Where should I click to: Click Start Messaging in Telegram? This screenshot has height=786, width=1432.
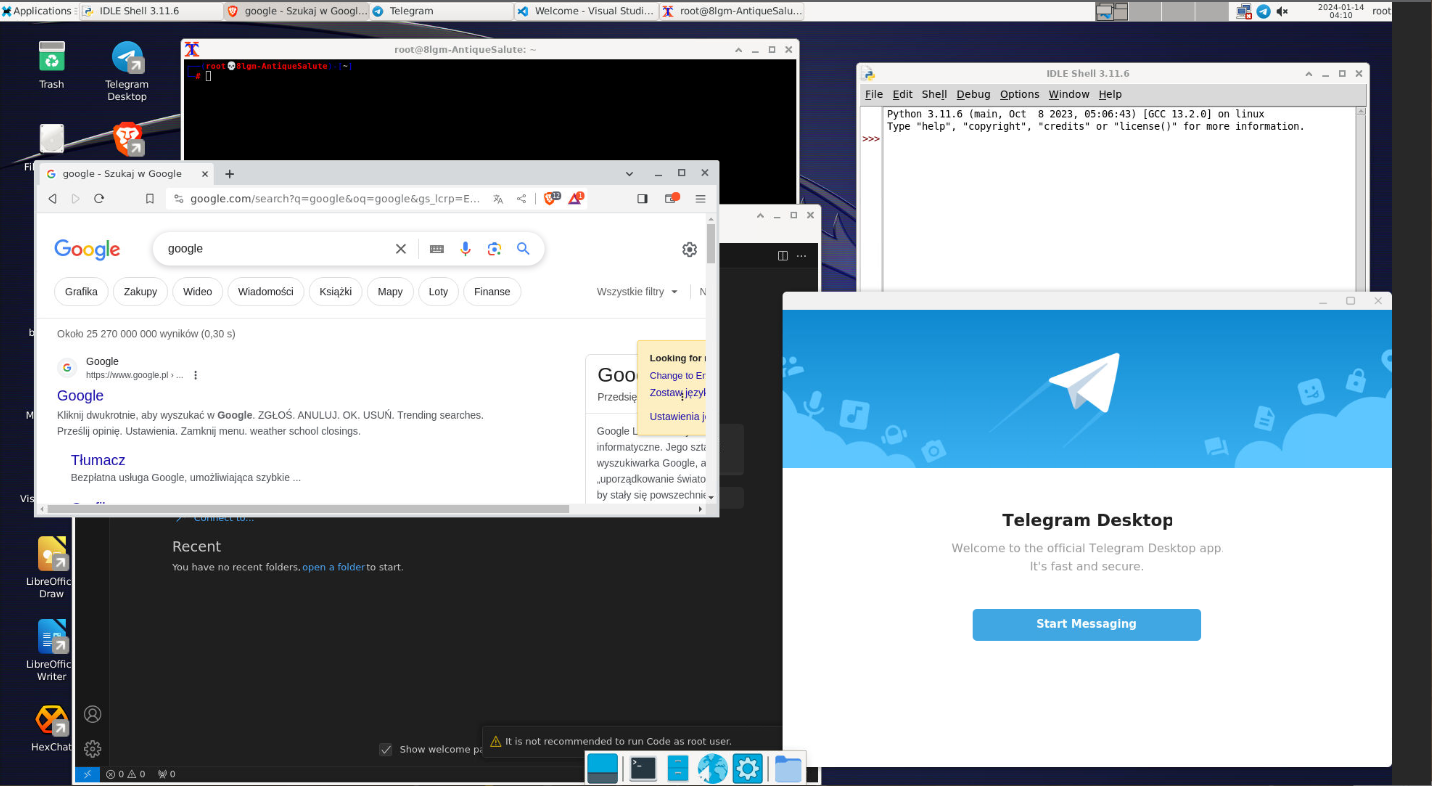(1086, 624)
